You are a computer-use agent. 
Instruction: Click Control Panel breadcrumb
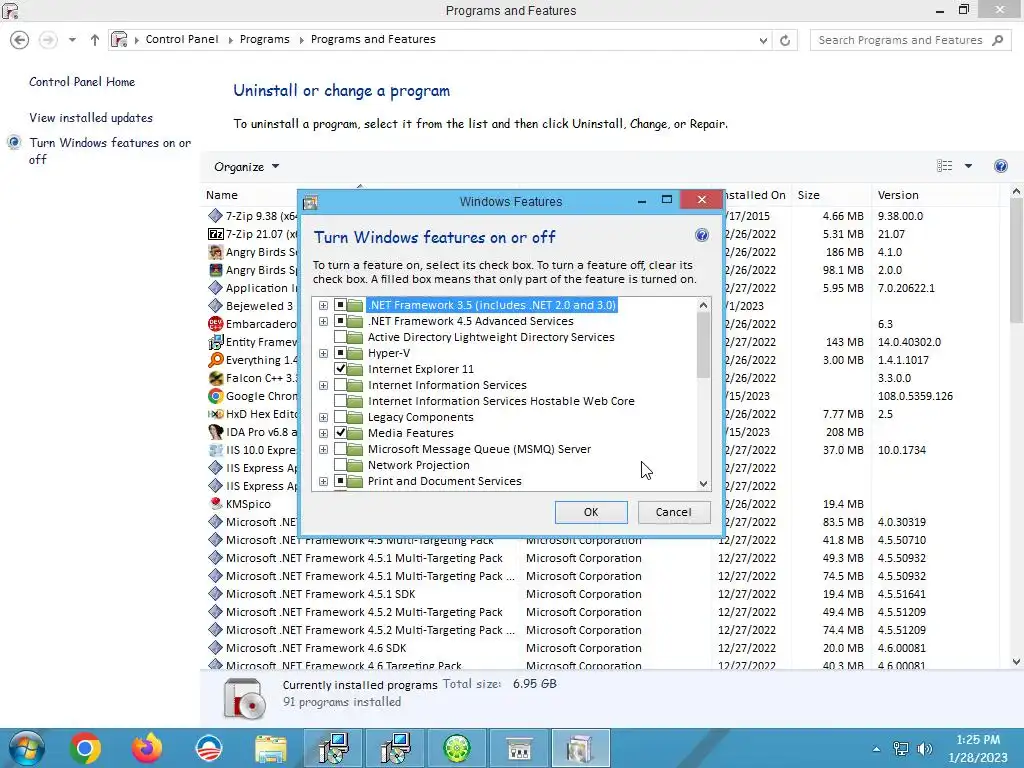pos(182,39)
